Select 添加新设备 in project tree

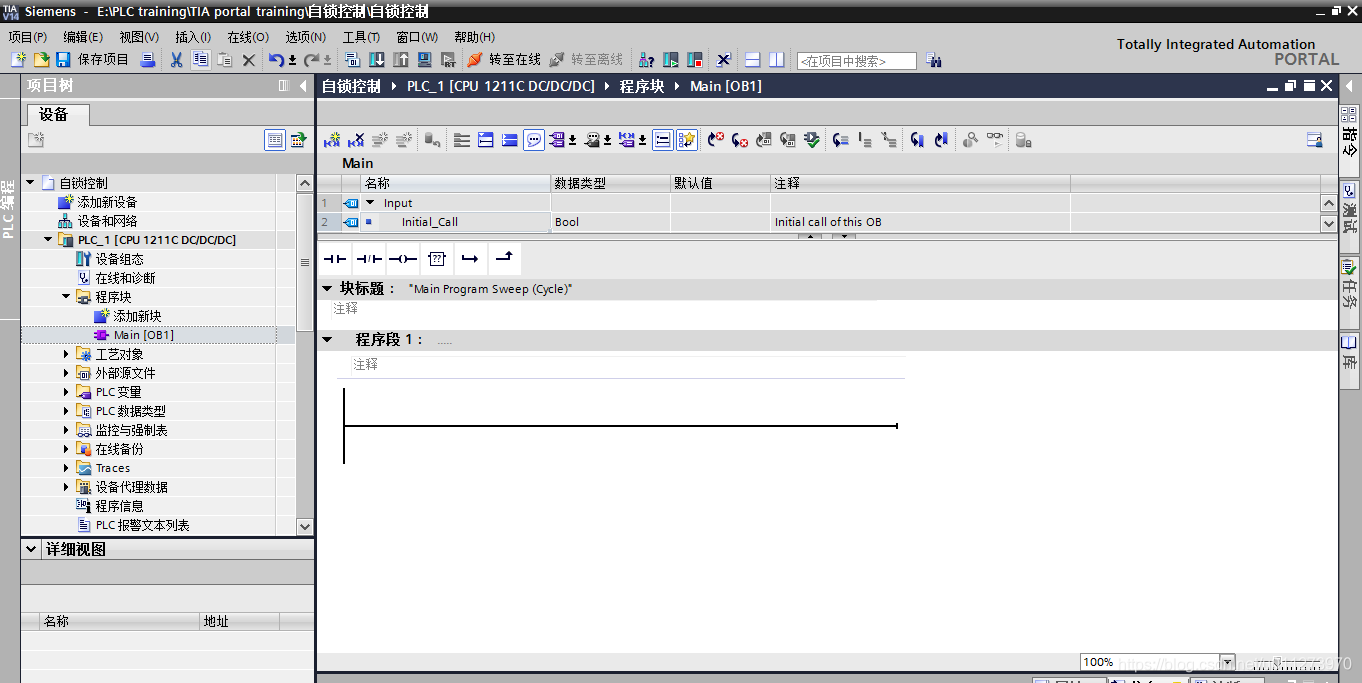97,202
